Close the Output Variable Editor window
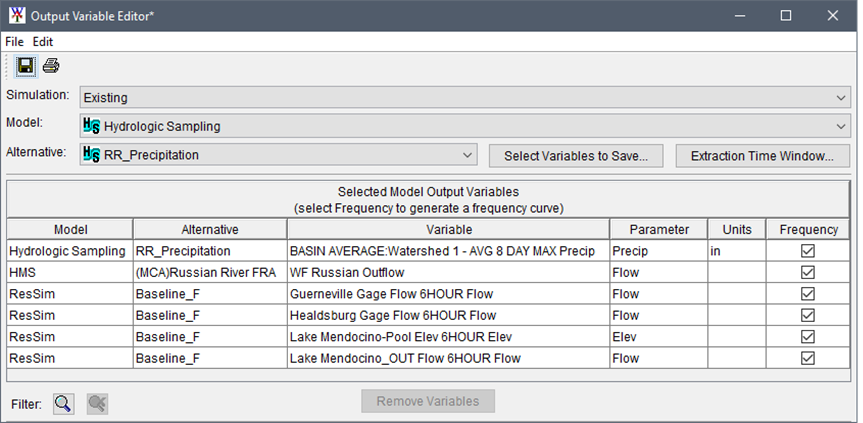 click(x=832, y=15)
